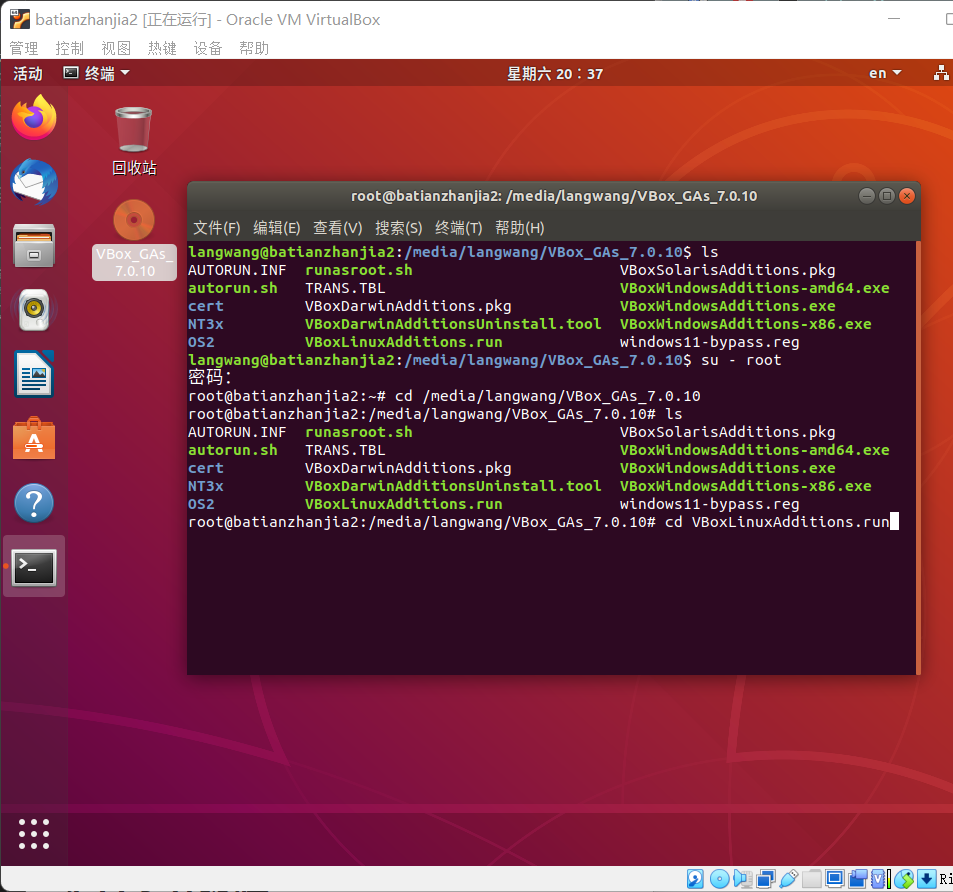953x892 pixels.
Task: Click the terminal title bar text
Action: pyautogui.click(x=554, y=196)
